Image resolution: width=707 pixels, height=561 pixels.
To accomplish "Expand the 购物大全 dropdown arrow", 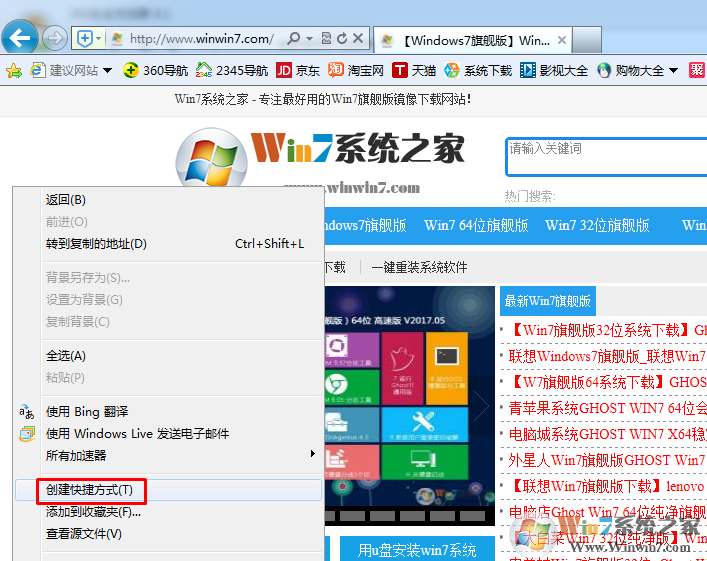I will (x=673, y=70).
